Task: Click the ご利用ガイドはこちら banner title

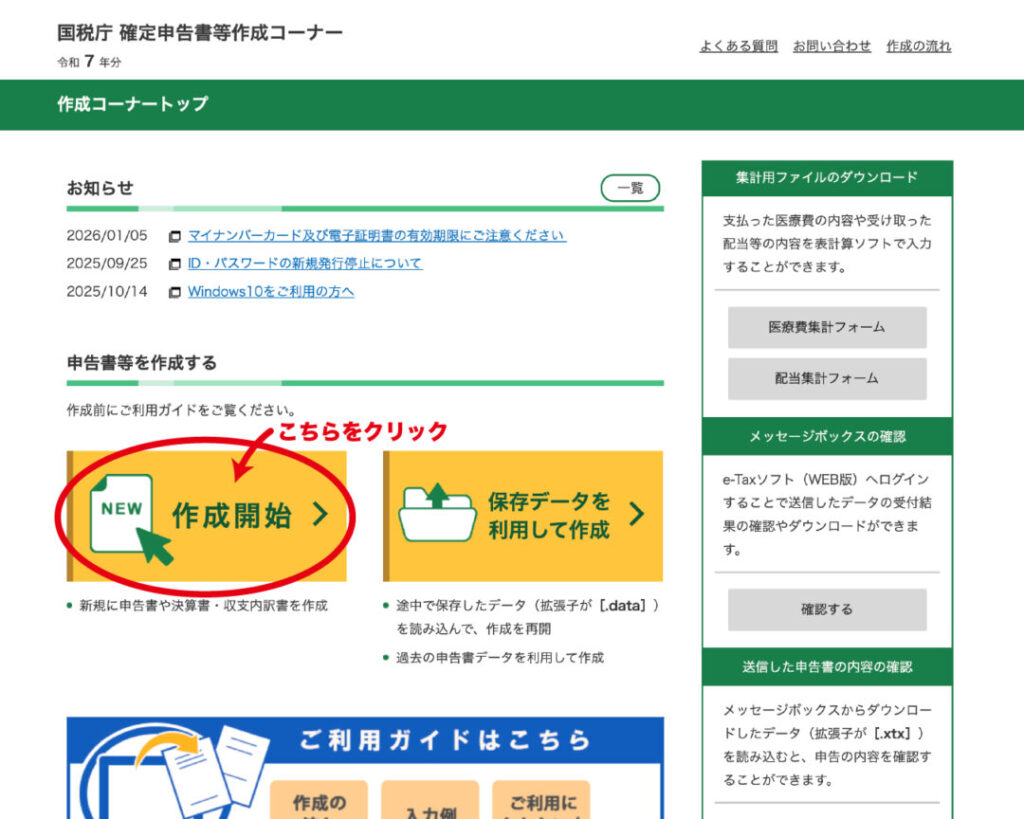Action: [445, 740]
